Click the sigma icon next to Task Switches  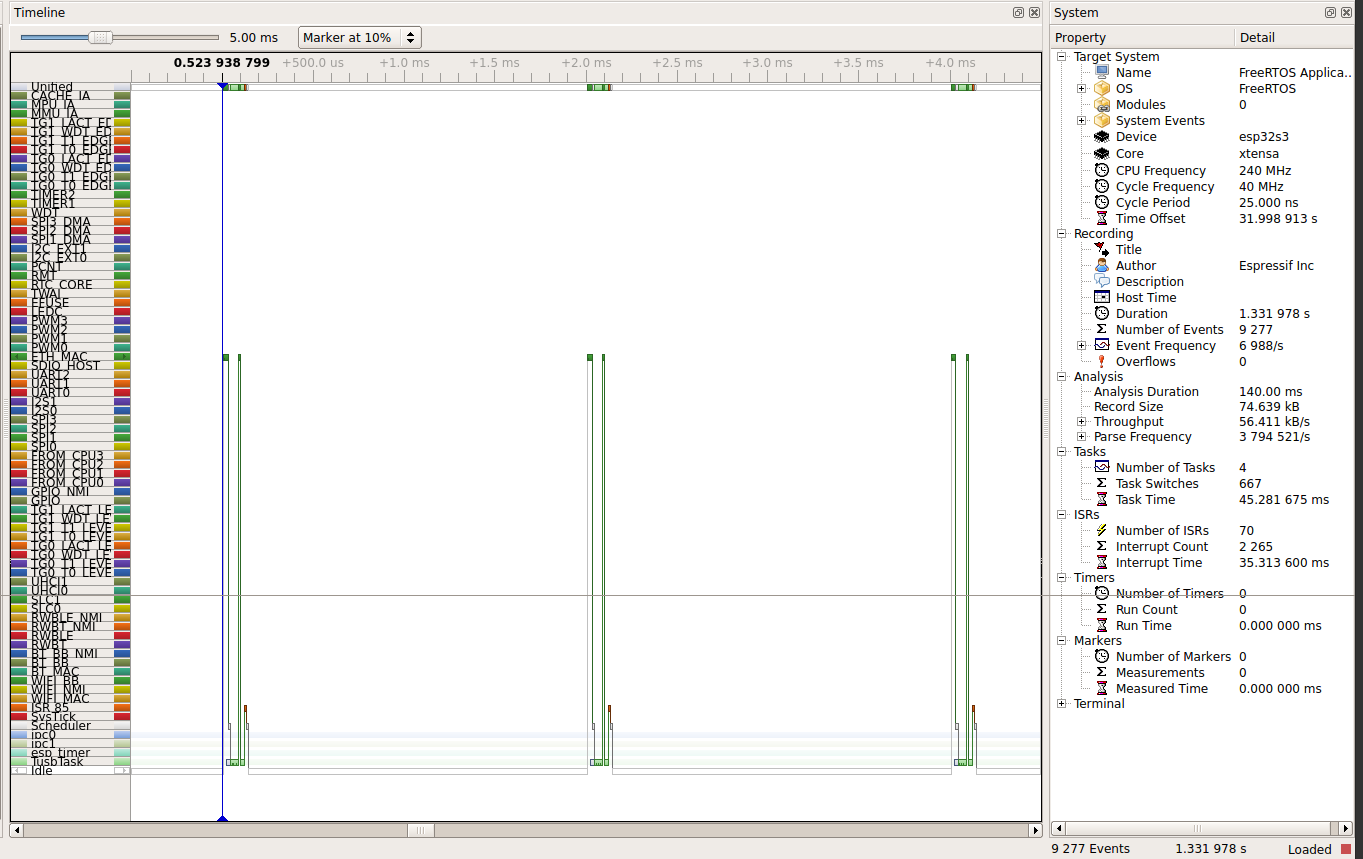[1101, 483]
